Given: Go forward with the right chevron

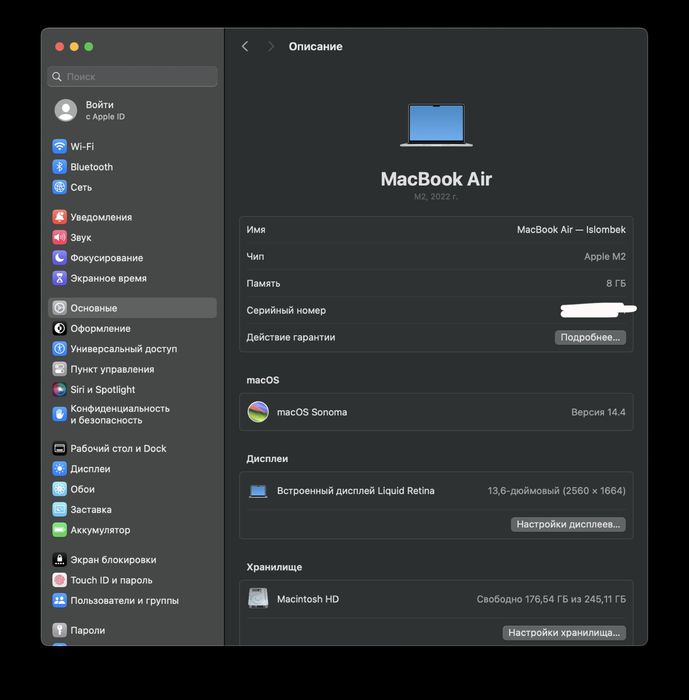Looking at the screenshot, I should [x=271, y=46].
